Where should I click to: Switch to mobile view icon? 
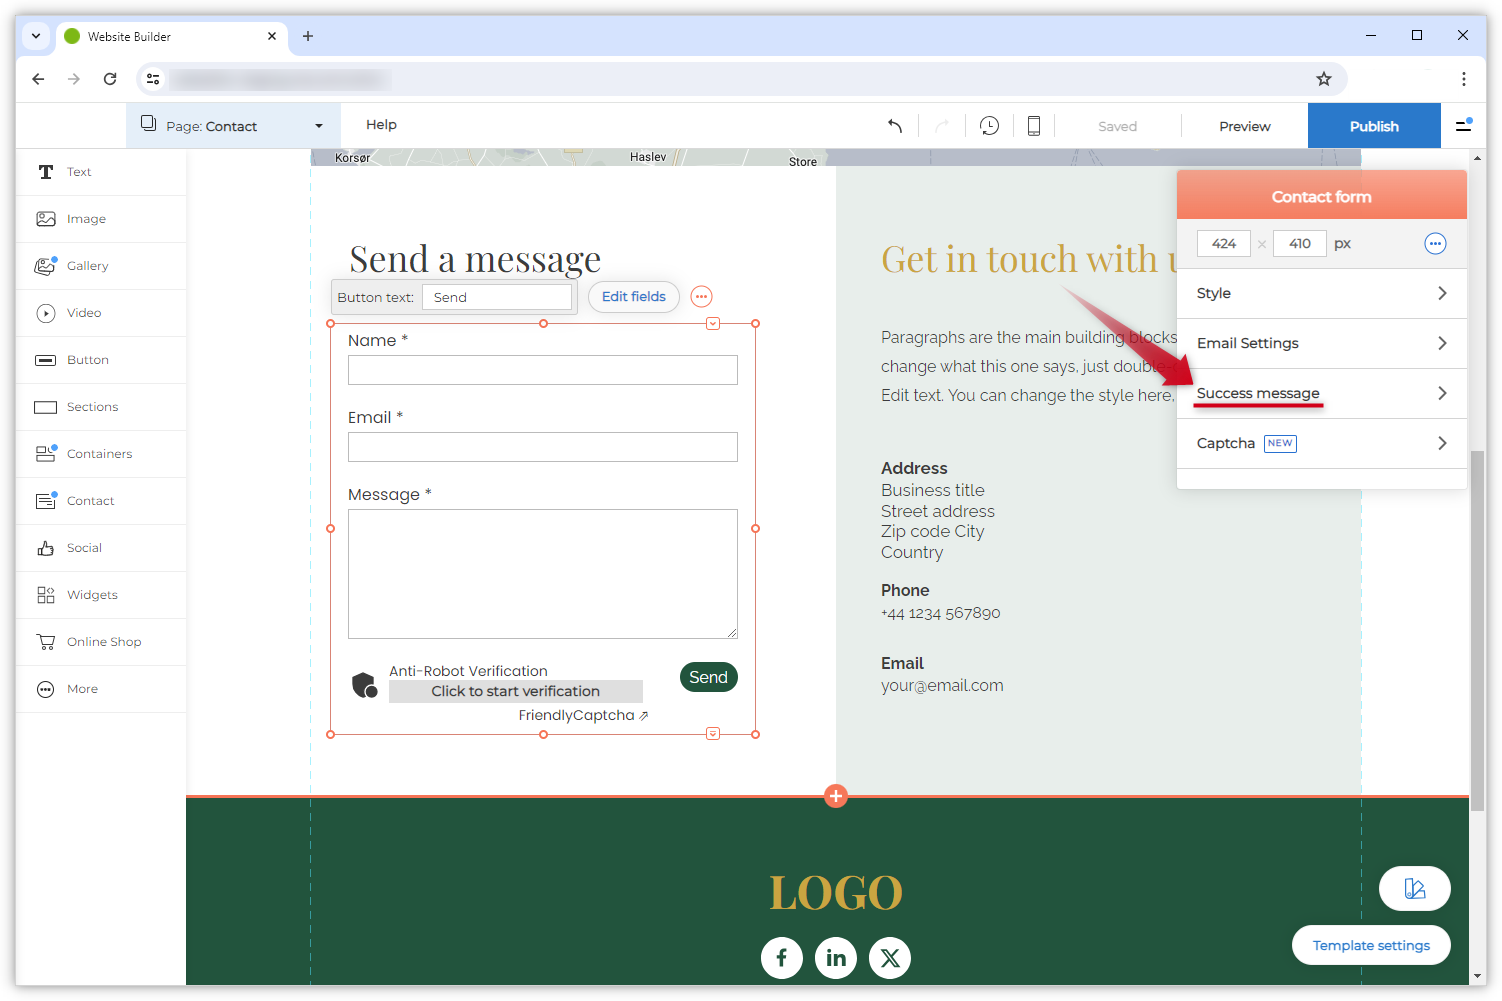(x=1034, y=126)
